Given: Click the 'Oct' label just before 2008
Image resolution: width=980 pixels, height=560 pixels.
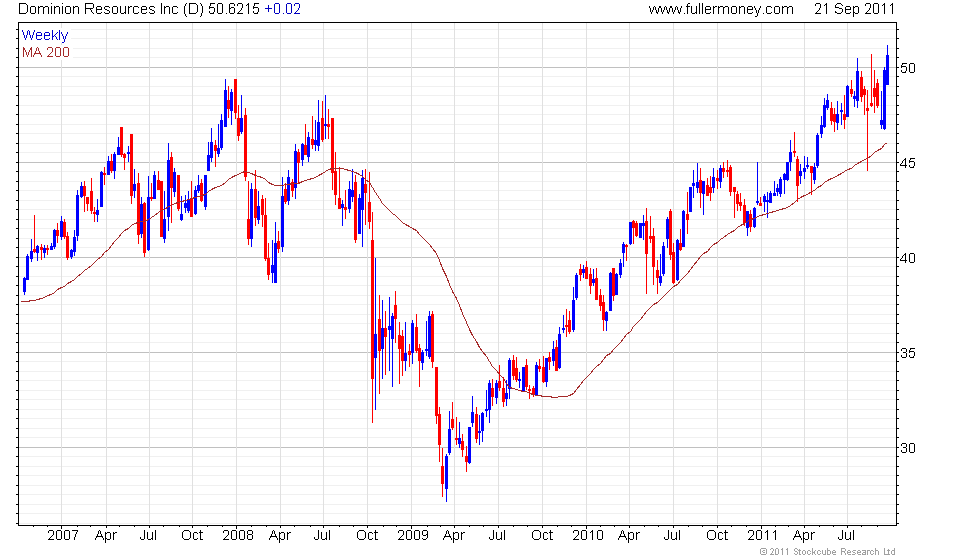Looking at the screenshot, I should click(192, 535).
